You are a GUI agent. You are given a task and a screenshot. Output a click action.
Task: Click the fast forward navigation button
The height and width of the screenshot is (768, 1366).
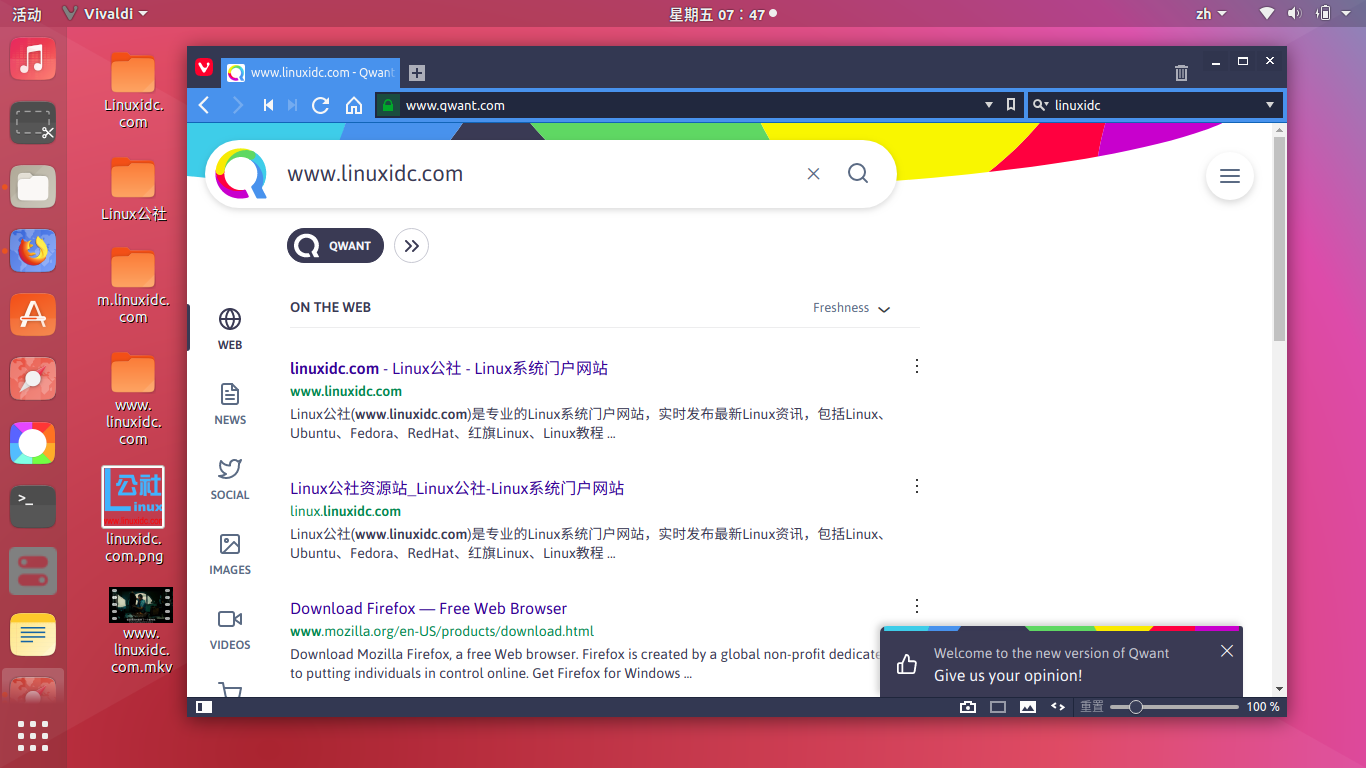[x=293, y=105]
